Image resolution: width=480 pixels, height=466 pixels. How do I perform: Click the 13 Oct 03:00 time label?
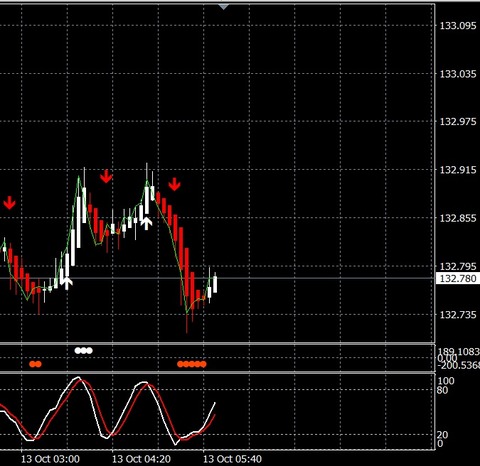pos(50,459)
